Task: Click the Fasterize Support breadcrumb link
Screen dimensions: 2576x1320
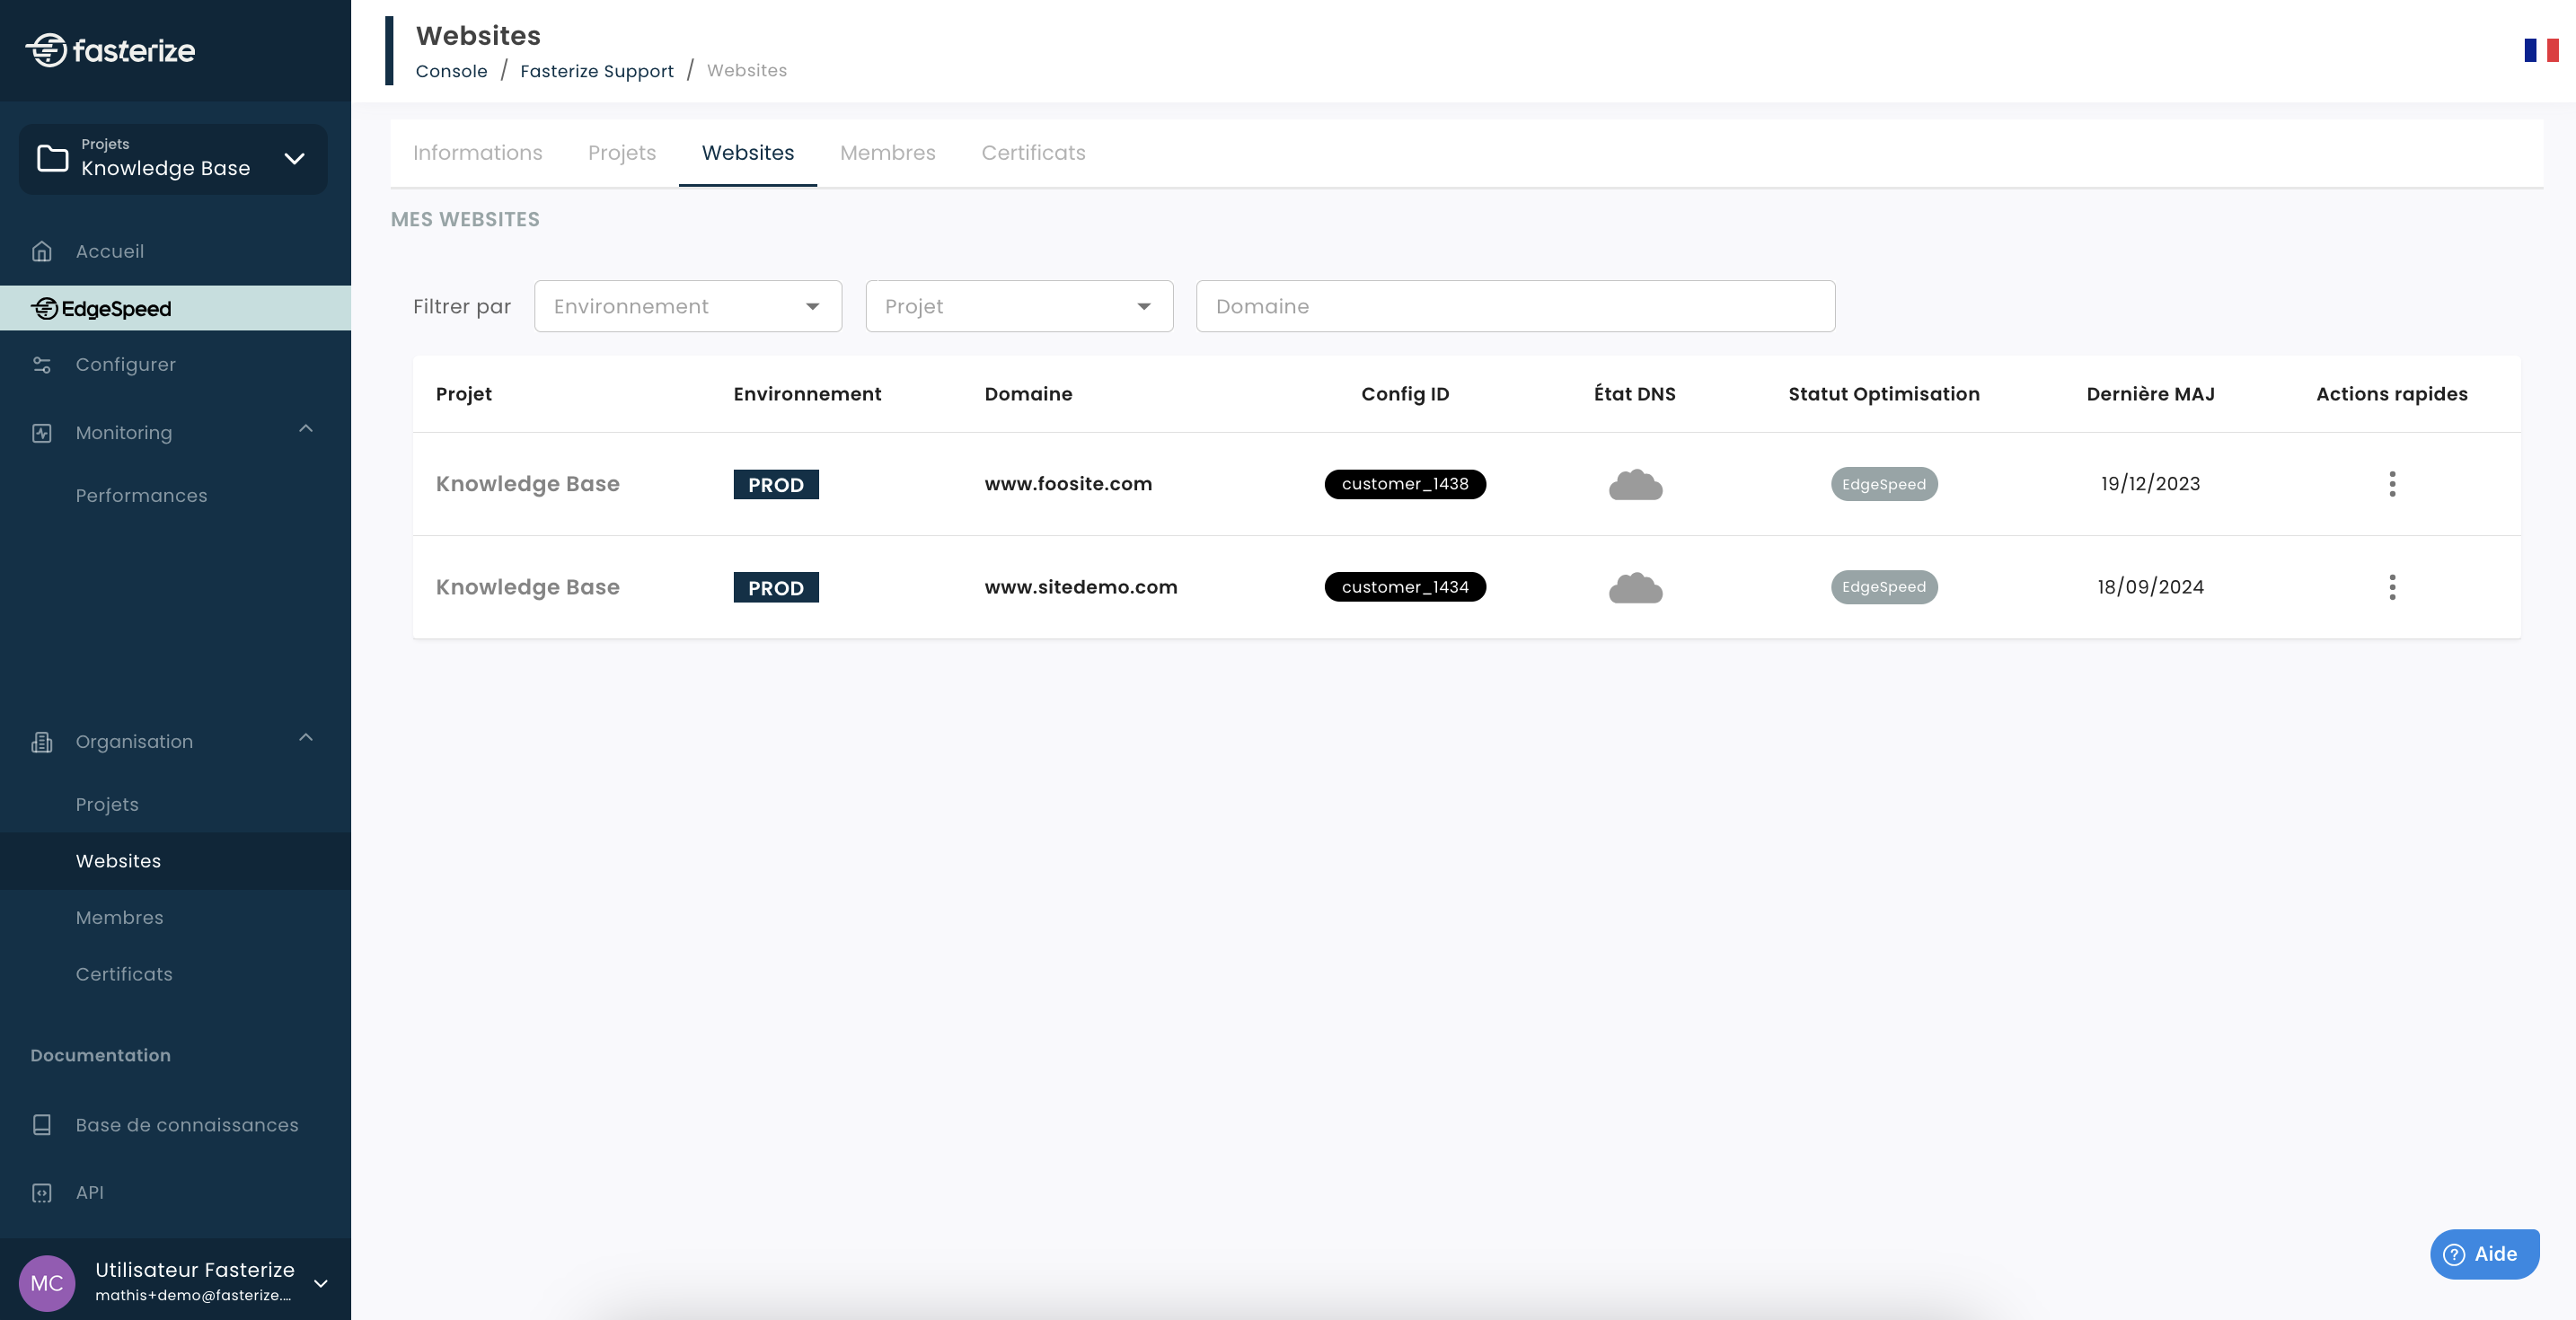Action: tap(596, 71)
